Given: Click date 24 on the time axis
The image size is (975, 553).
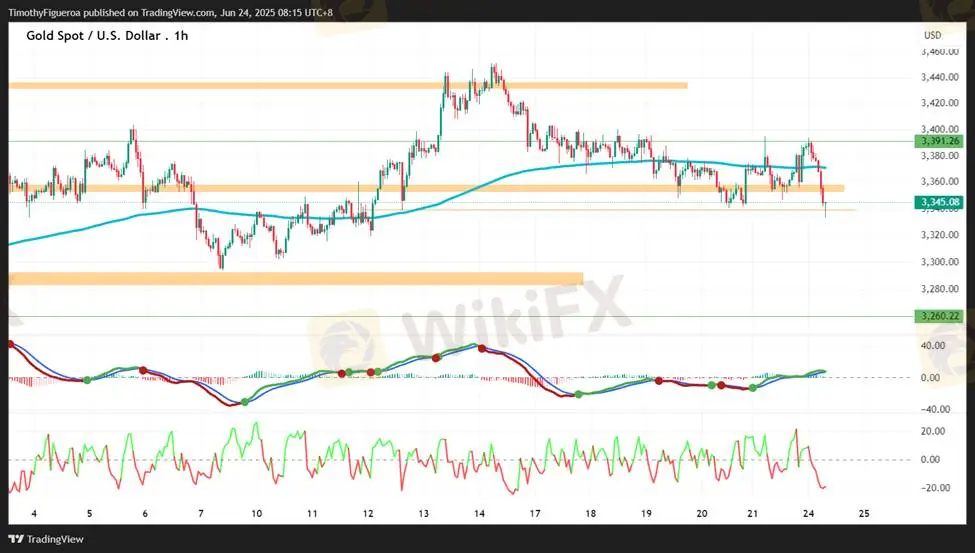Looking at the screenshot, I should pos(808,513).
